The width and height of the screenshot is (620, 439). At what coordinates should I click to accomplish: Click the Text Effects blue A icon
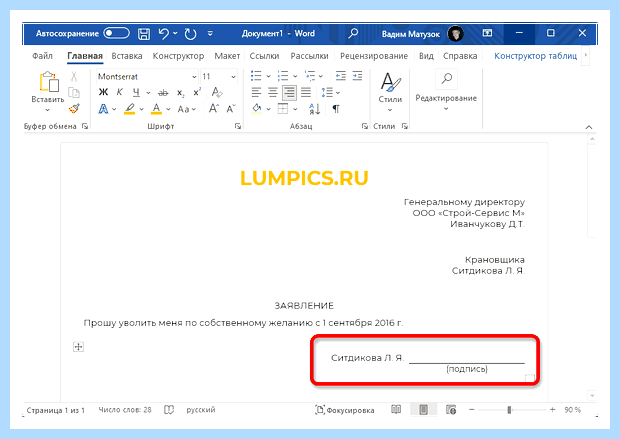pyautogui.click(x=103, y=109)
